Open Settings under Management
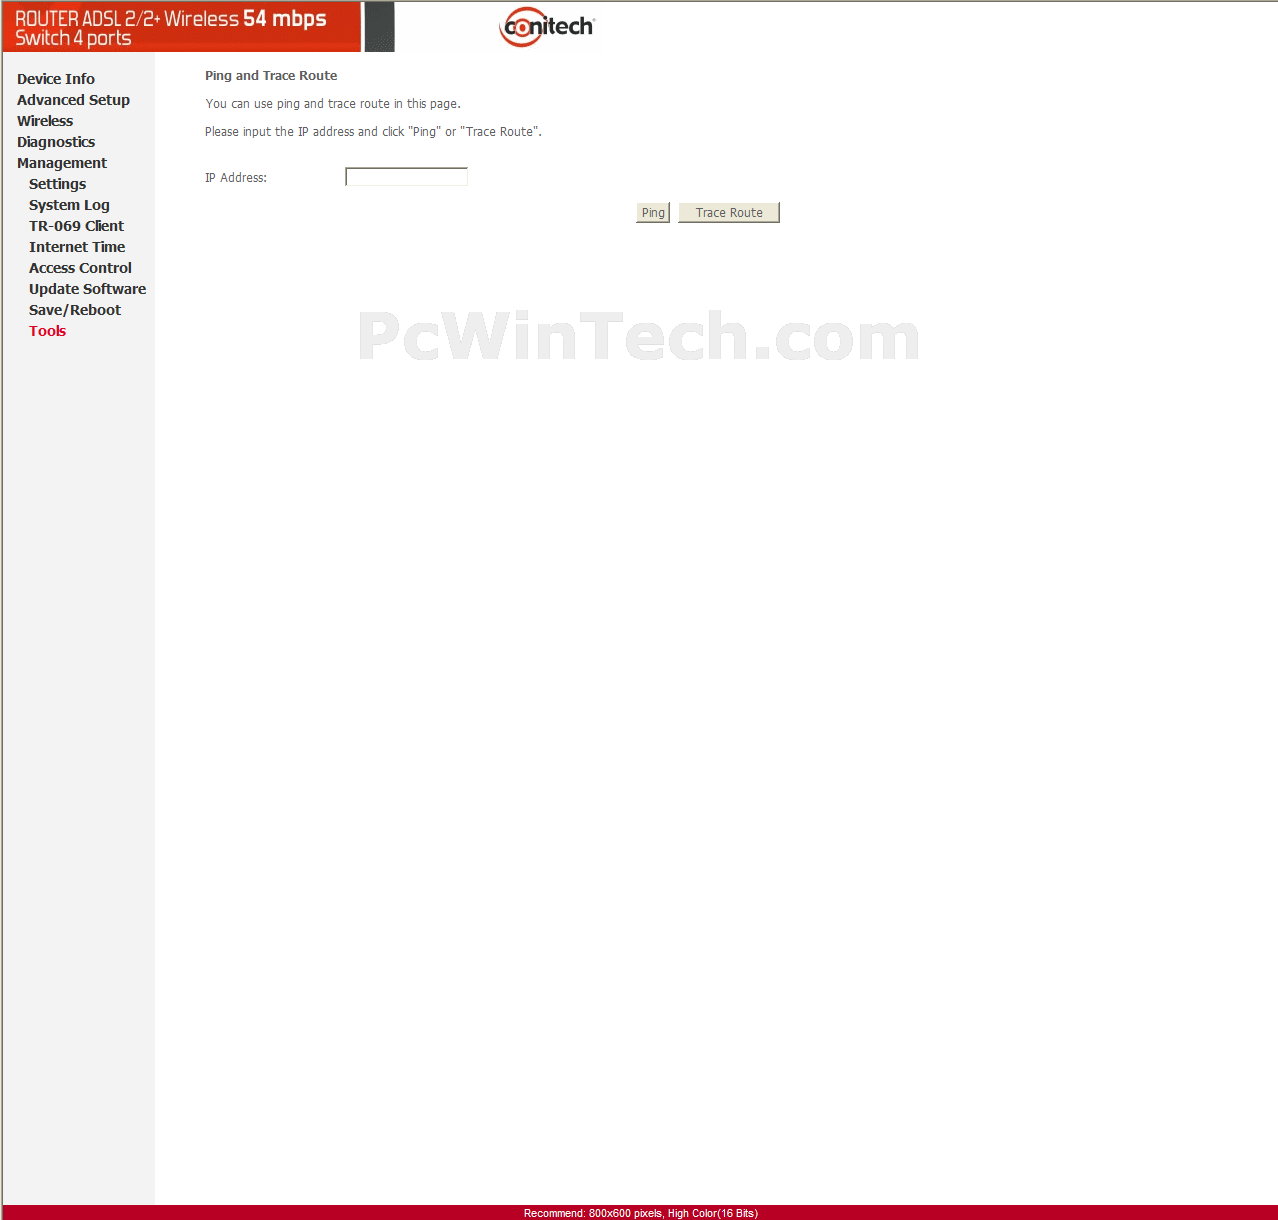 click(x=57, y=184)
